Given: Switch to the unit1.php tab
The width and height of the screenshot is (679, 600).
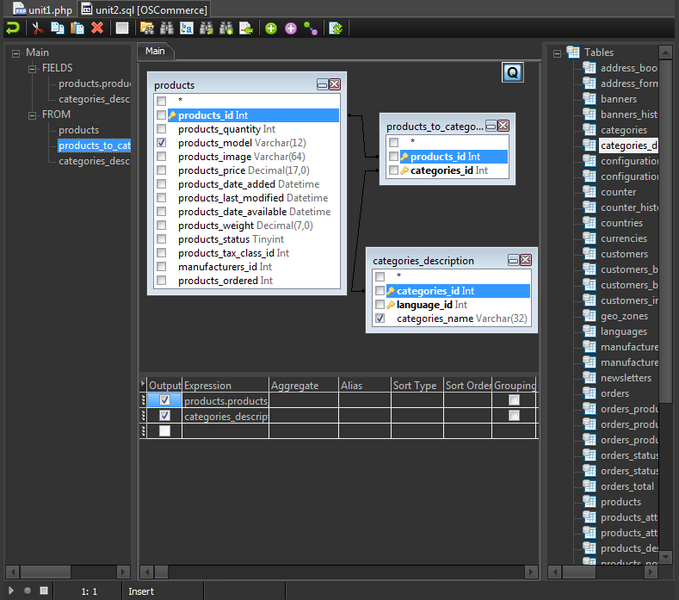Looking at the screenshot, I should [x=42, y=10].
